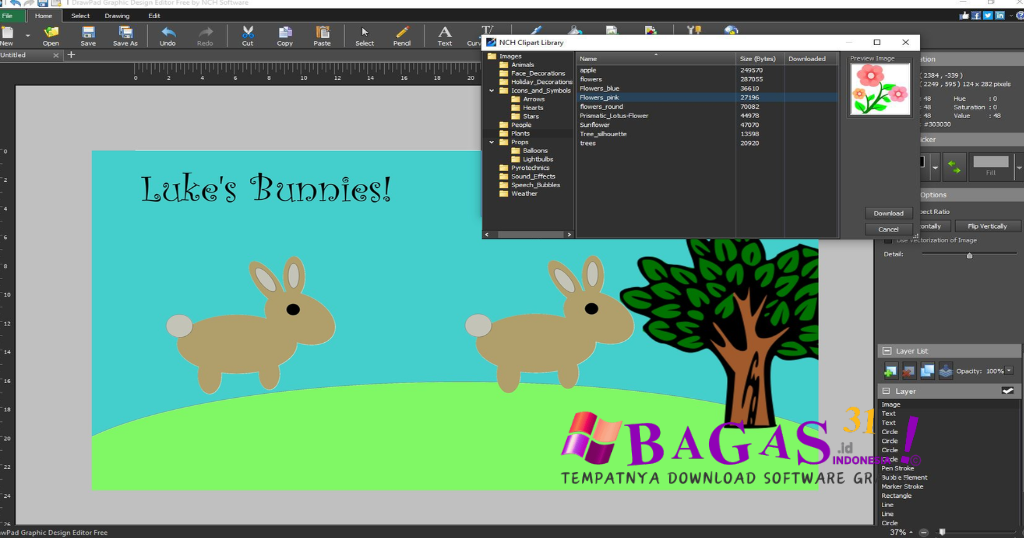Click the zoom slider at bottom
The height and width of the screenshot is (538, 1024).
click(x=942, y=532)
